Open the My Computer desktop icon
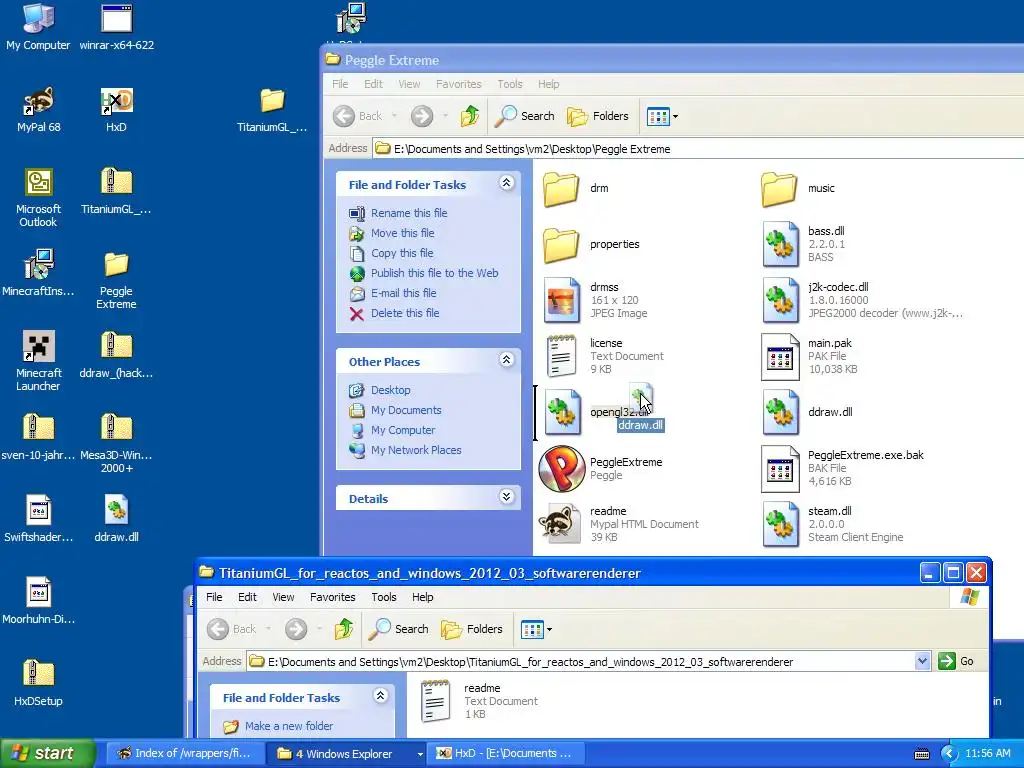Image resolution: width=1024 pixels, height=768 pixels. tap(38, 26)
